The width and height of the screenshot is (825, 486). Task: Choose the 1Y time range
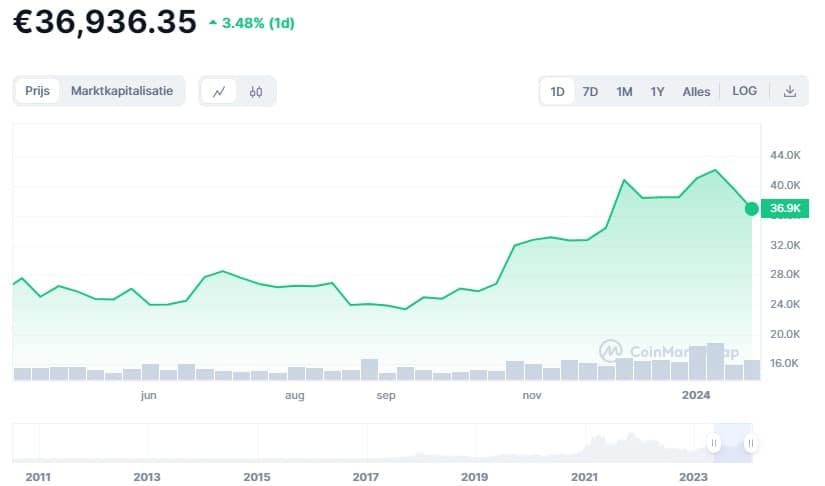[657, 92]
